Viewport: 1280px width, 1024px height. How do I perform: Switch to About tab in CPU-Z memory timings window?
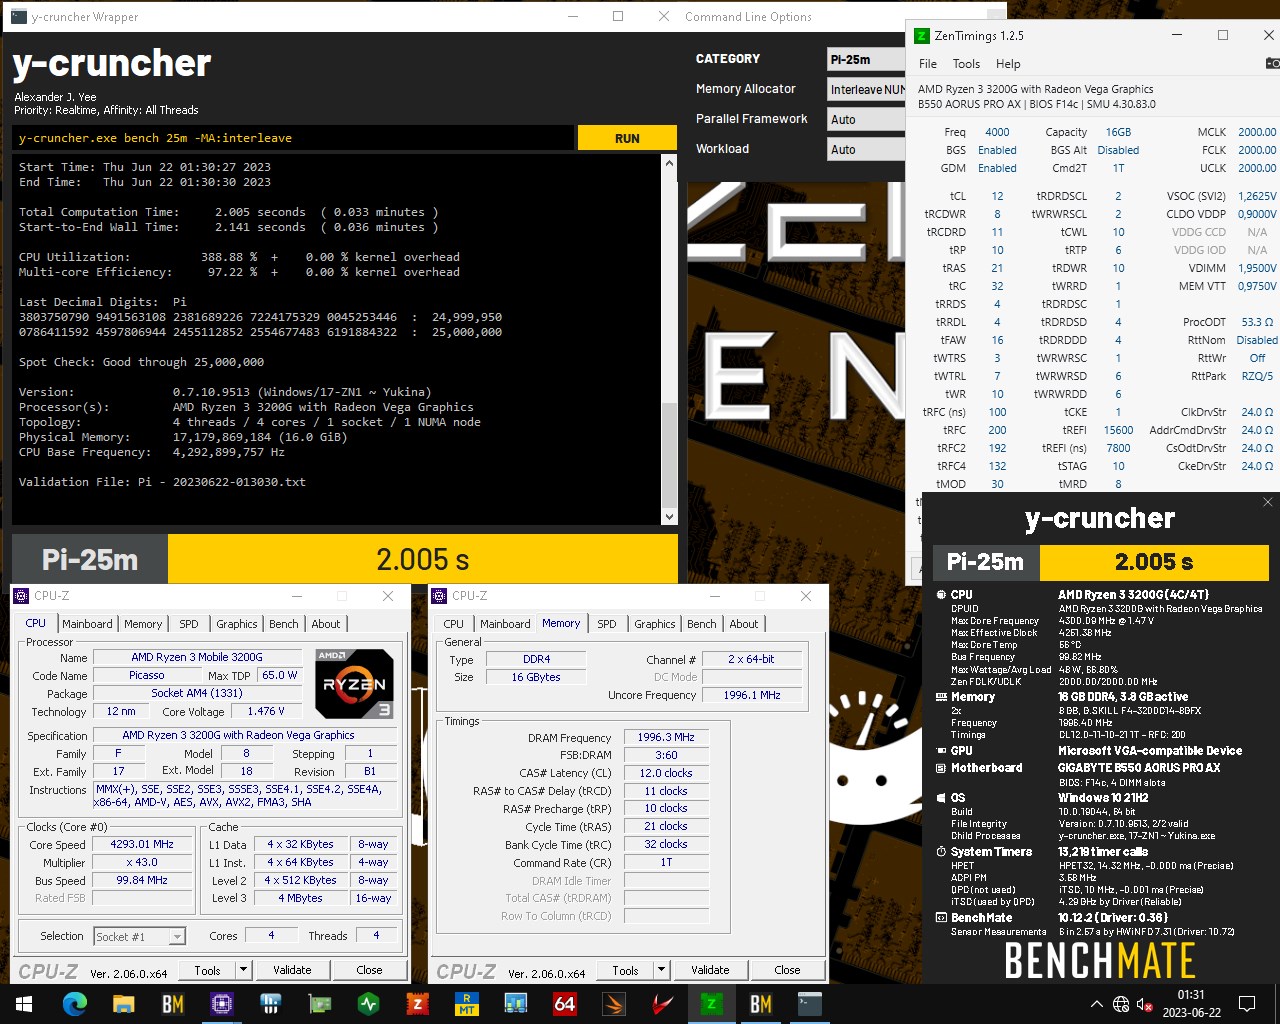[744, 624]
